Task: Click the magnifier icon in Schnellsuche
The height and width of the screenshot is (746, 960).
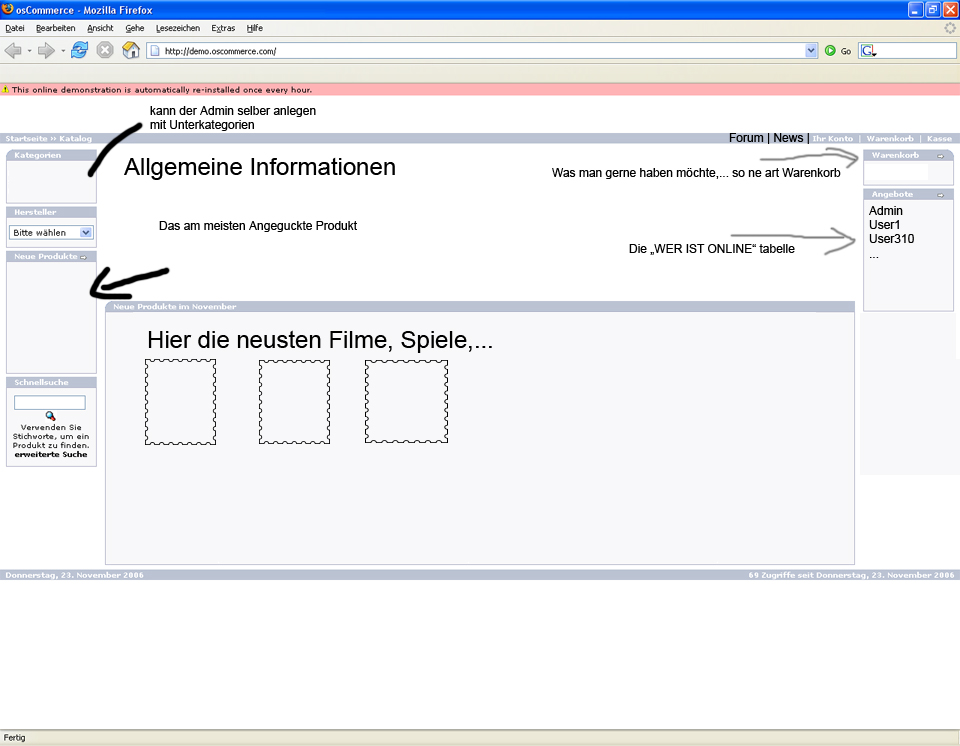Action: coord(50,417)
